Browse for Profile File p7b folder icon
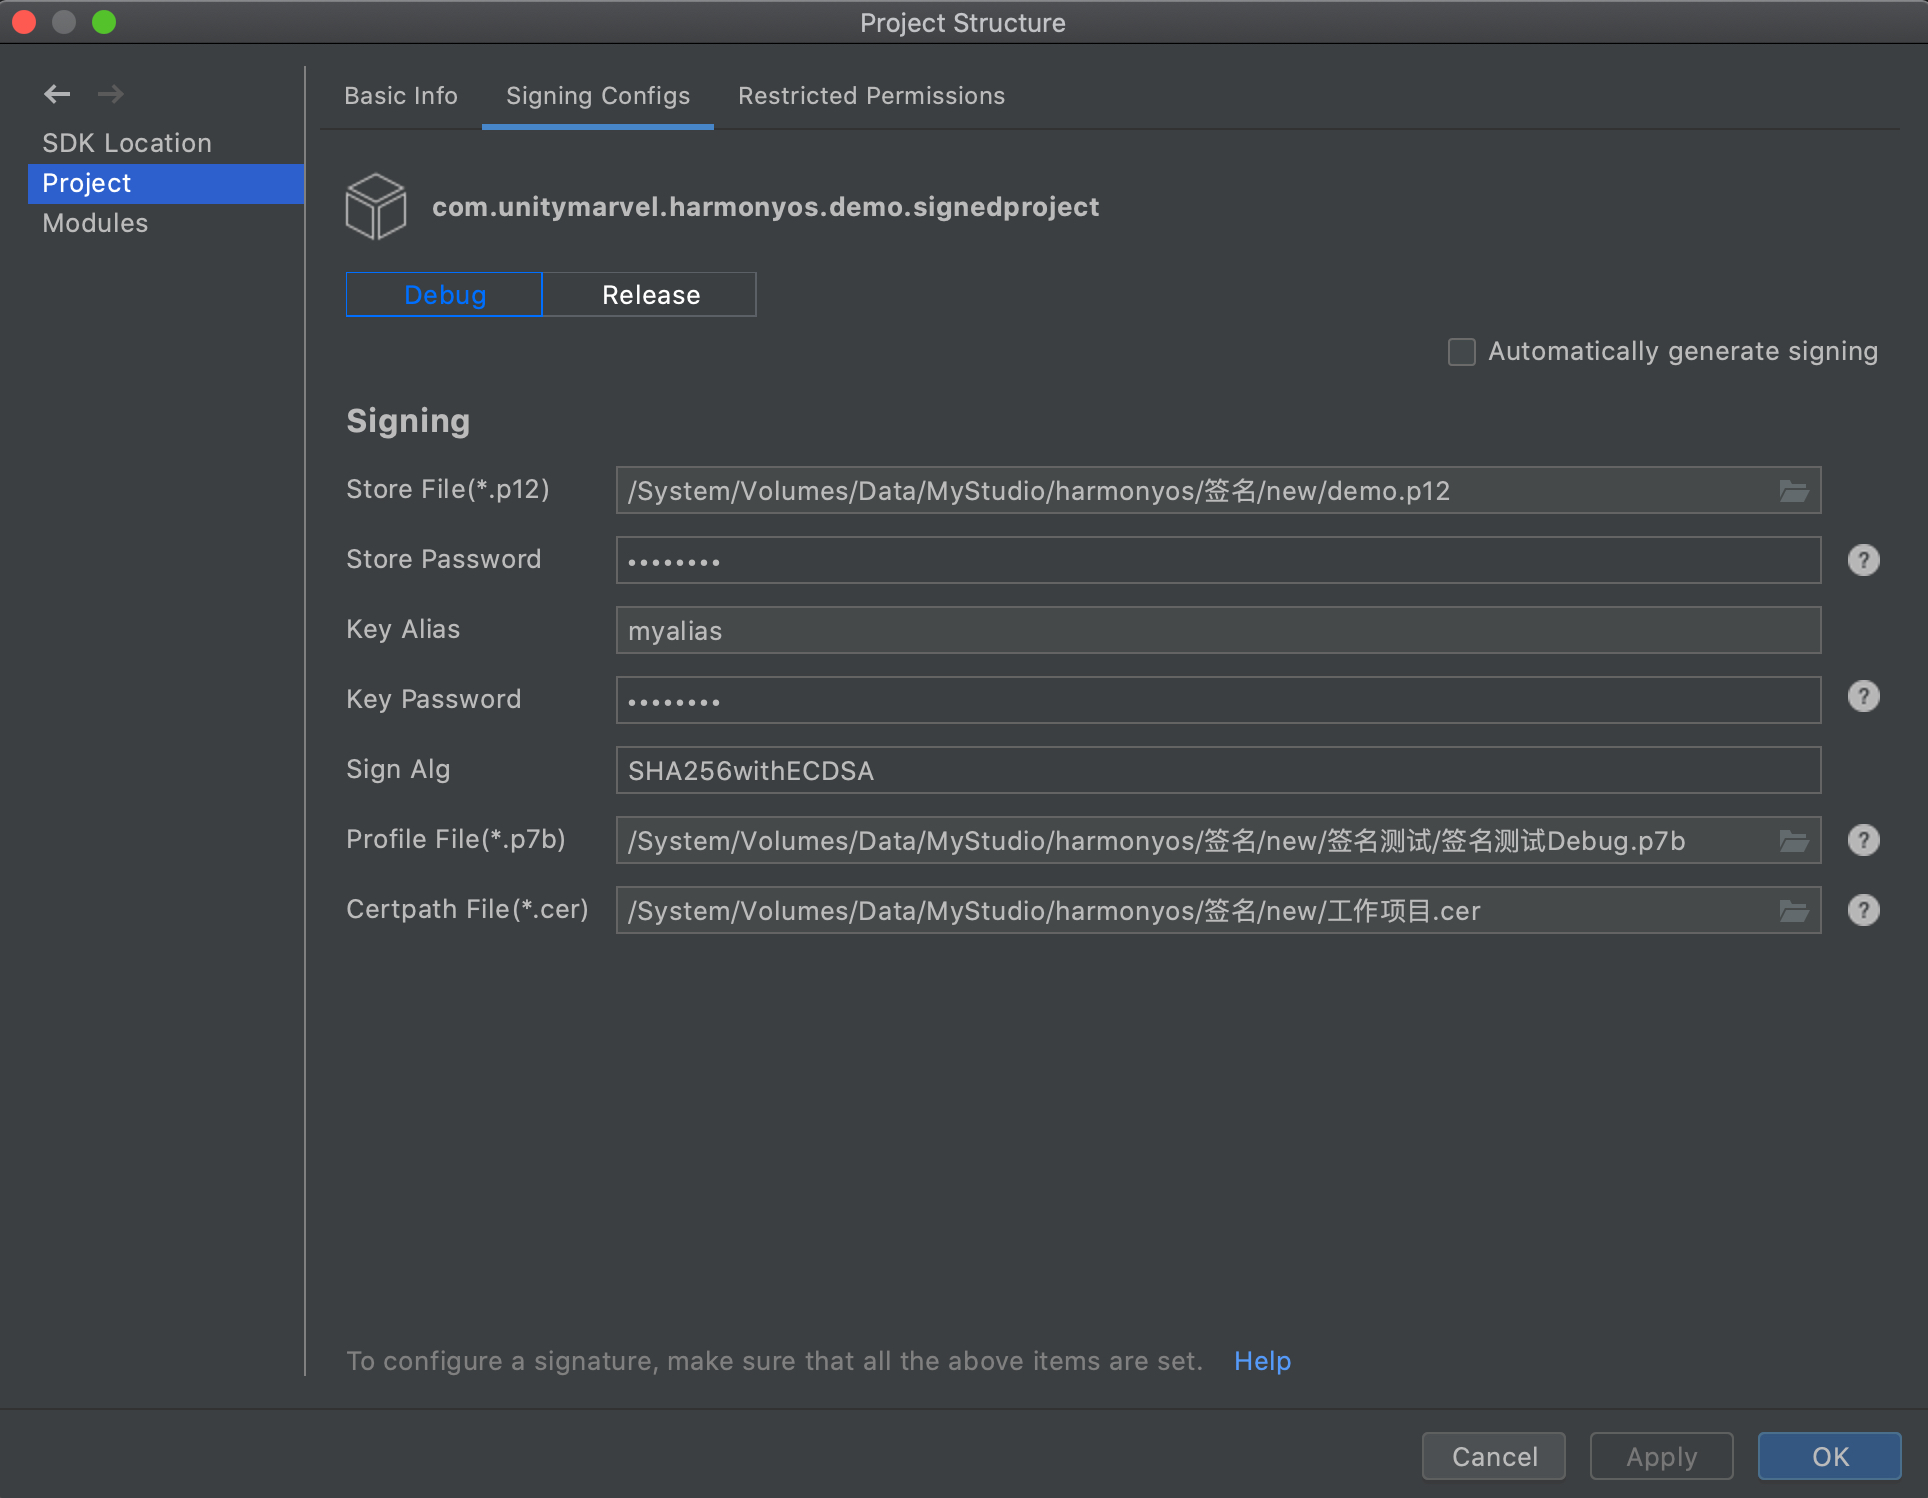This screenshot has width=1928, height=1498. [1793, 841]
